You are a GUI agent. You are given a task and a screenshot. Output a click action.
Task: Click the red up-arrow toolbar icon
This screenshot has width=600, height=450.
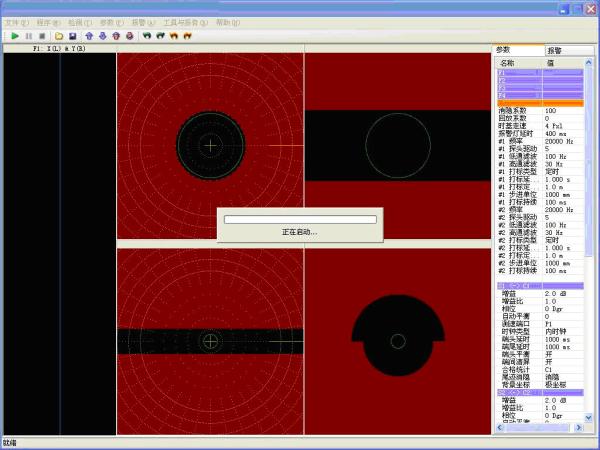point(116,36)
